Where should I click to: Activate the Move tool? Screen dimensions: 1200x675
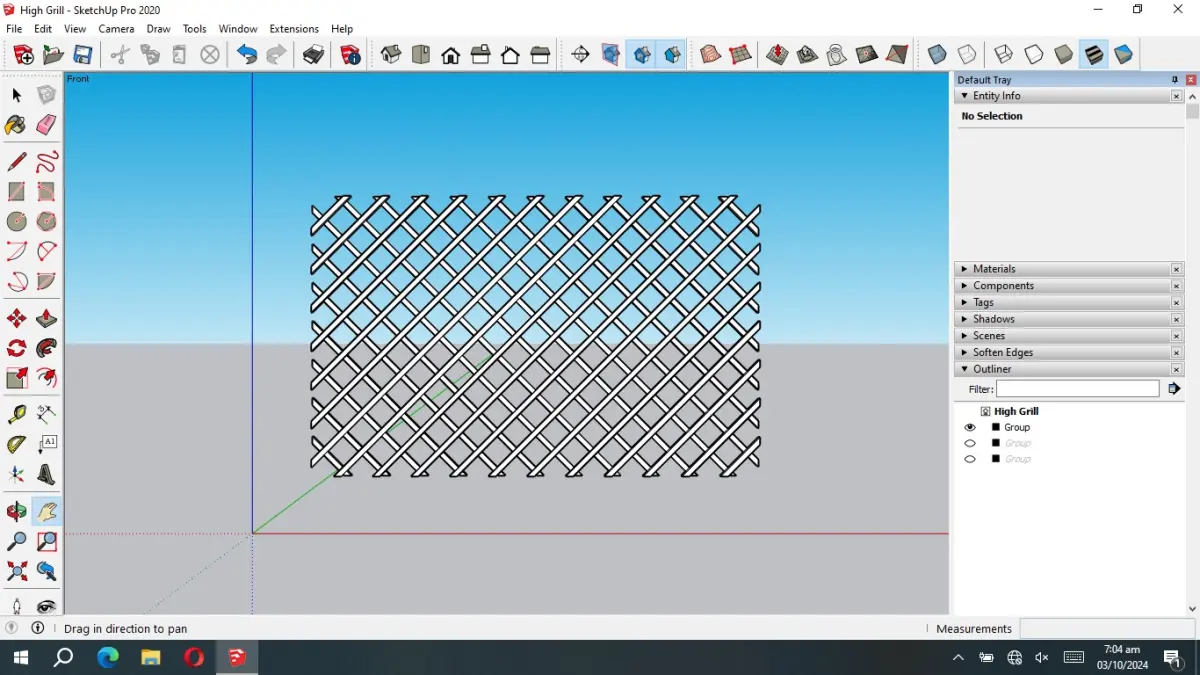[16, 319]
